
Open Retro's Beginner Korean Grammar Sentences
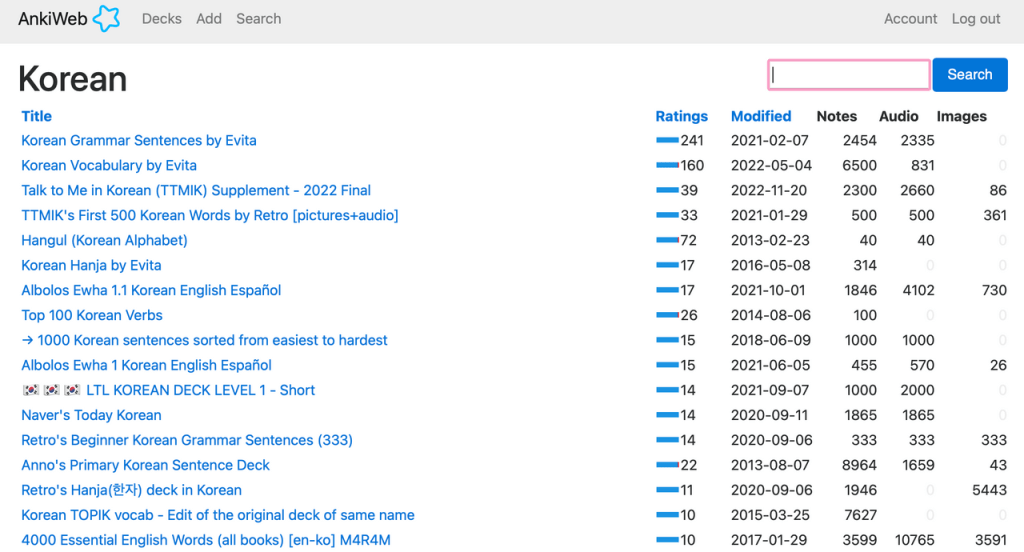coord(187,440)
